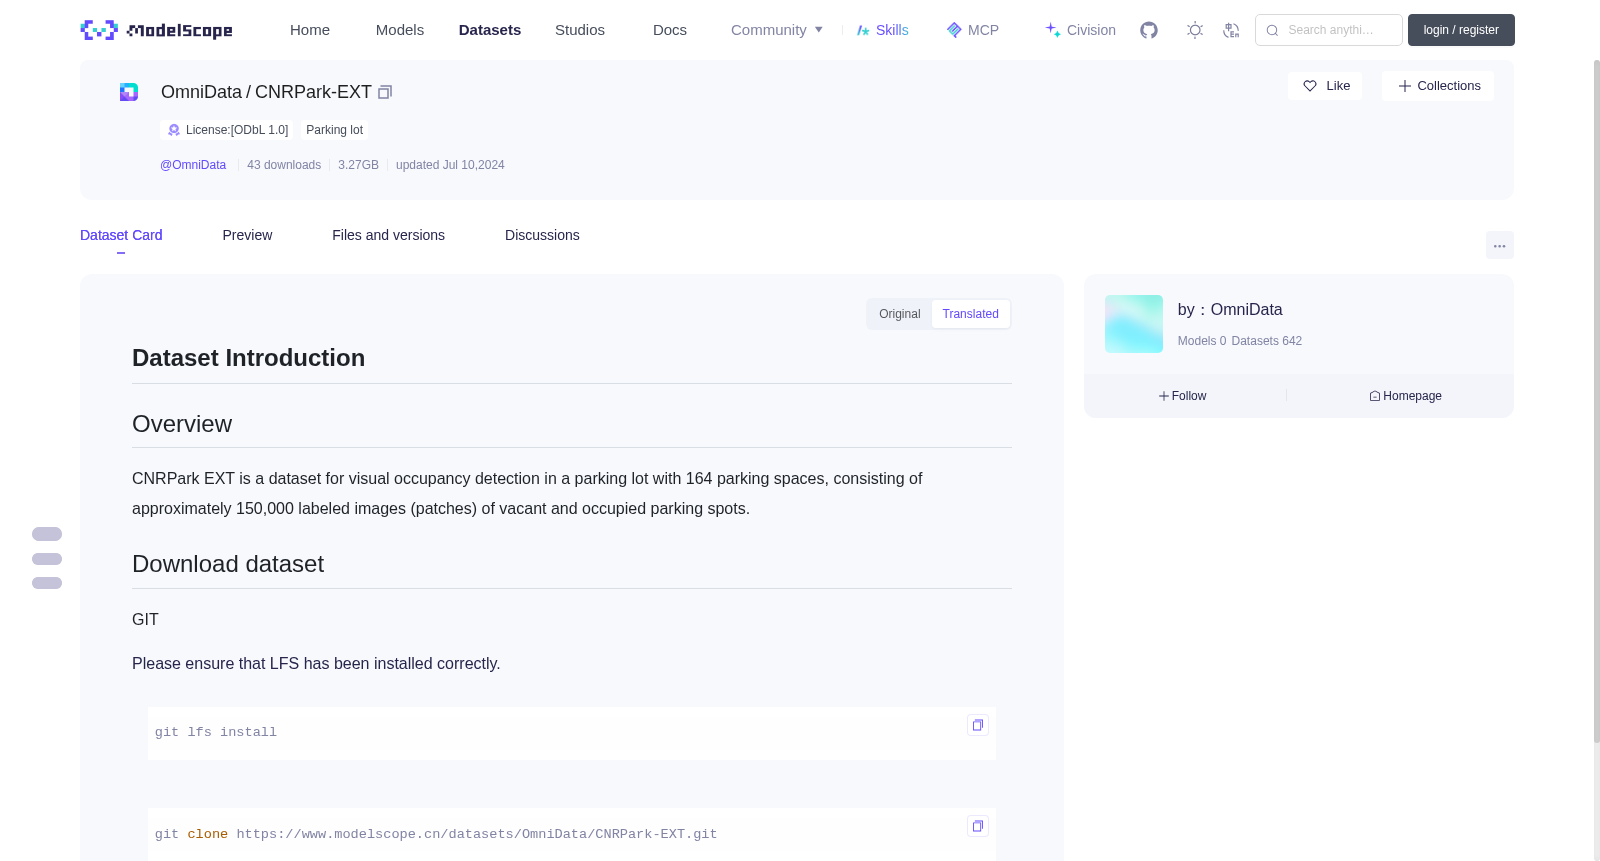Image resolution: width=1600 pixels, height=861 pixels.
Task: Click the OmniData author thumbnail
Action: (x=1134, y=324)
